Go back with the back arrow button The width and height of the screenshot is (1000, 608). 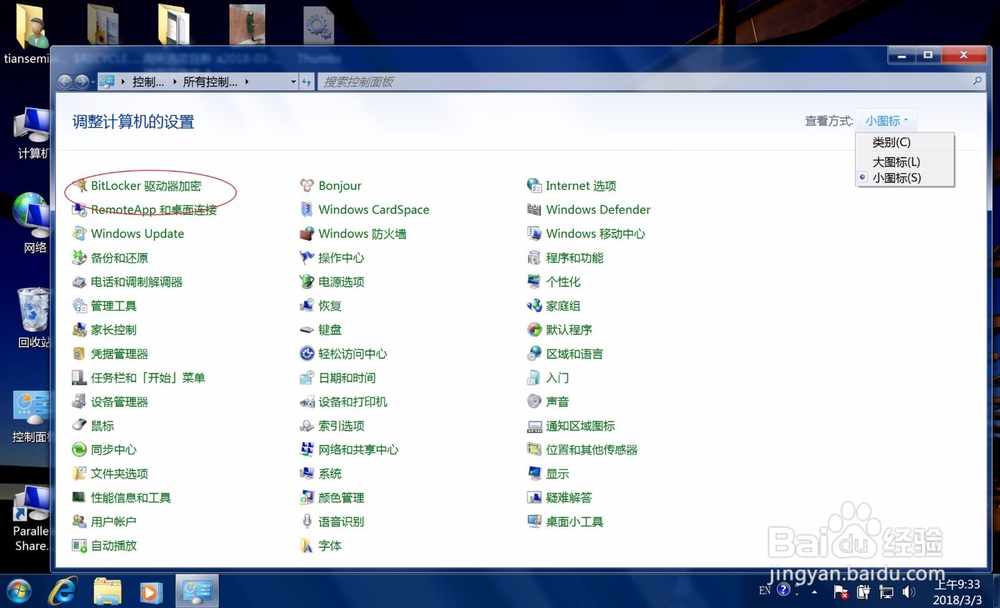click(64, 82)
